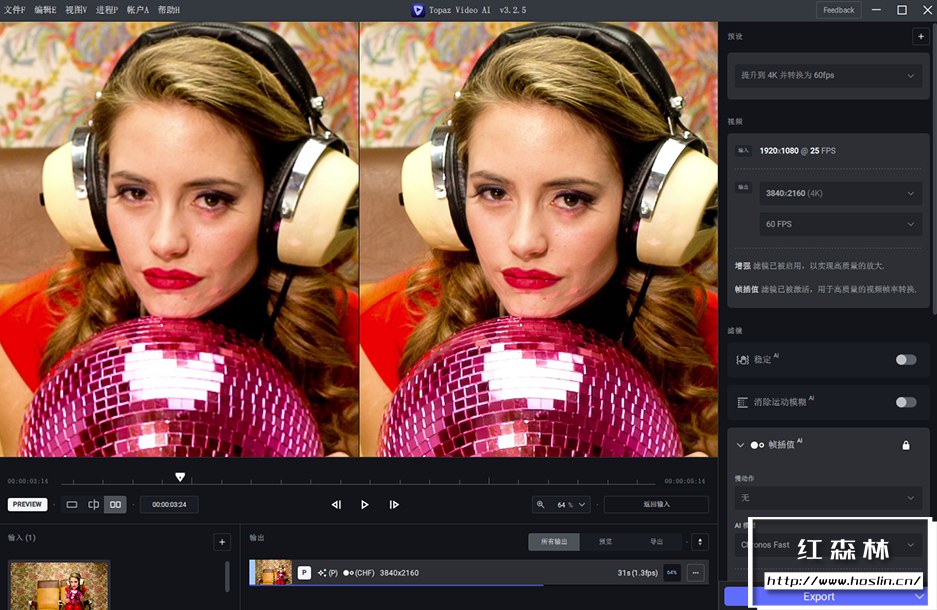
Task: Click the lock icon on 帧插值
Action: coord(906,445)
